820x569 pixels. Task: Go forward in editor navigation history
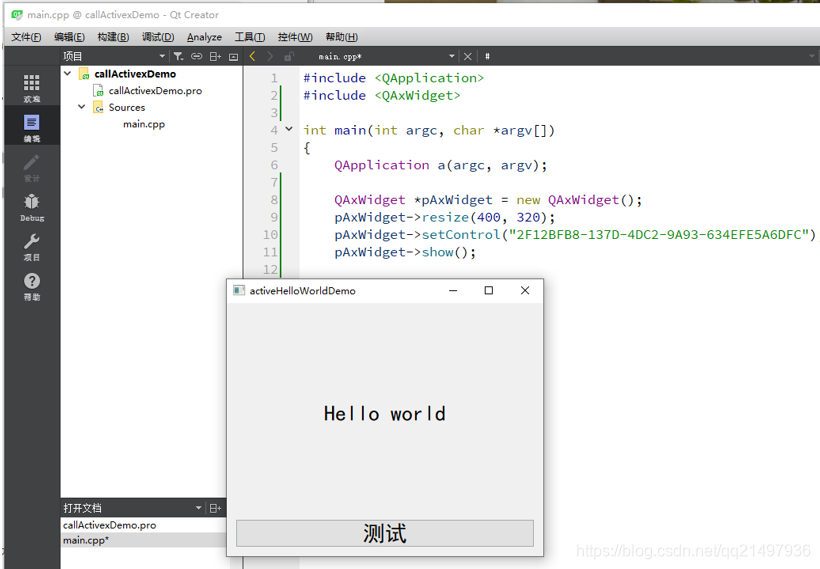point(270,56)
